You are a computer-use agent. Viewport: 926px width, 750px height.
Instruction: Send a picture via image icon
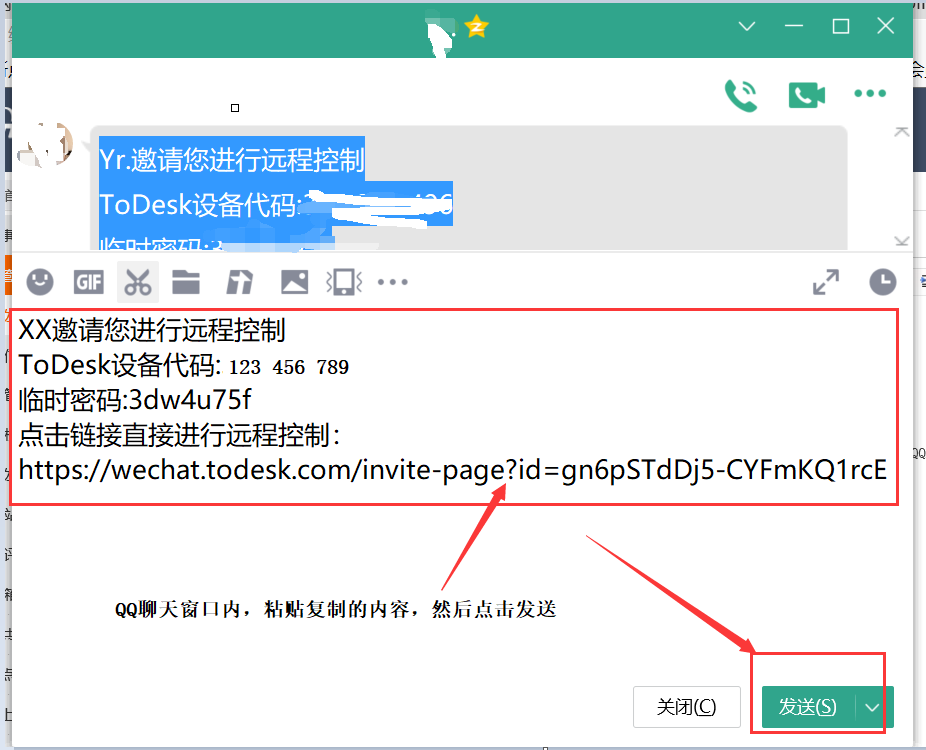pos(294,282)
